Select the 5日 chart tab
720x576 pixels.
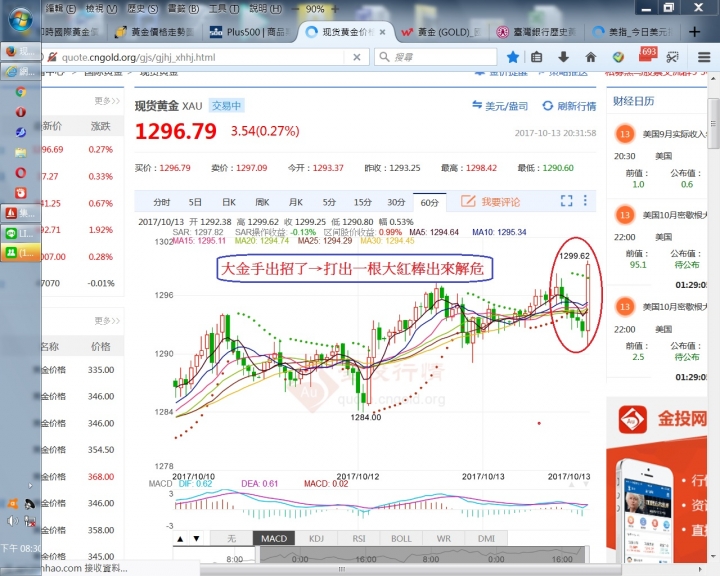(195, 202)
